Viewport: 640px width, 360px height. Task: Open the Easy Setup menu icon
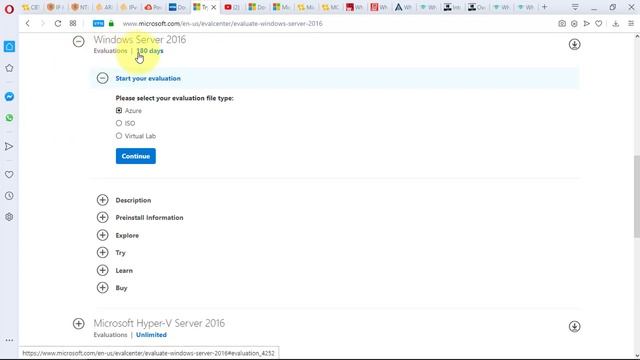tap(631, 24)
